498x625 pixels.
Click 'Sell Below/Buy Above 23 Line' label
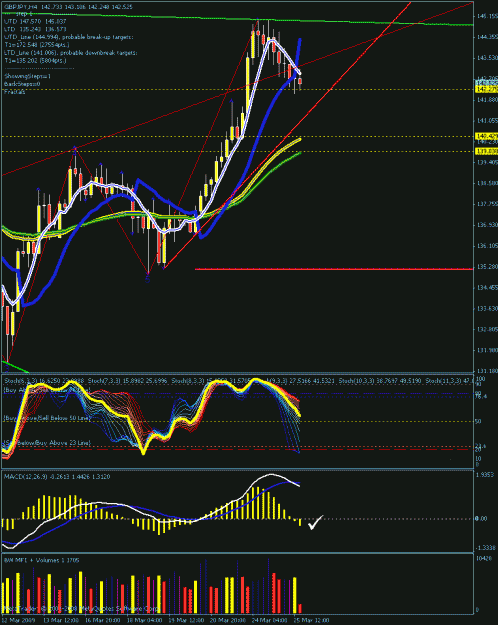(47, 443)
